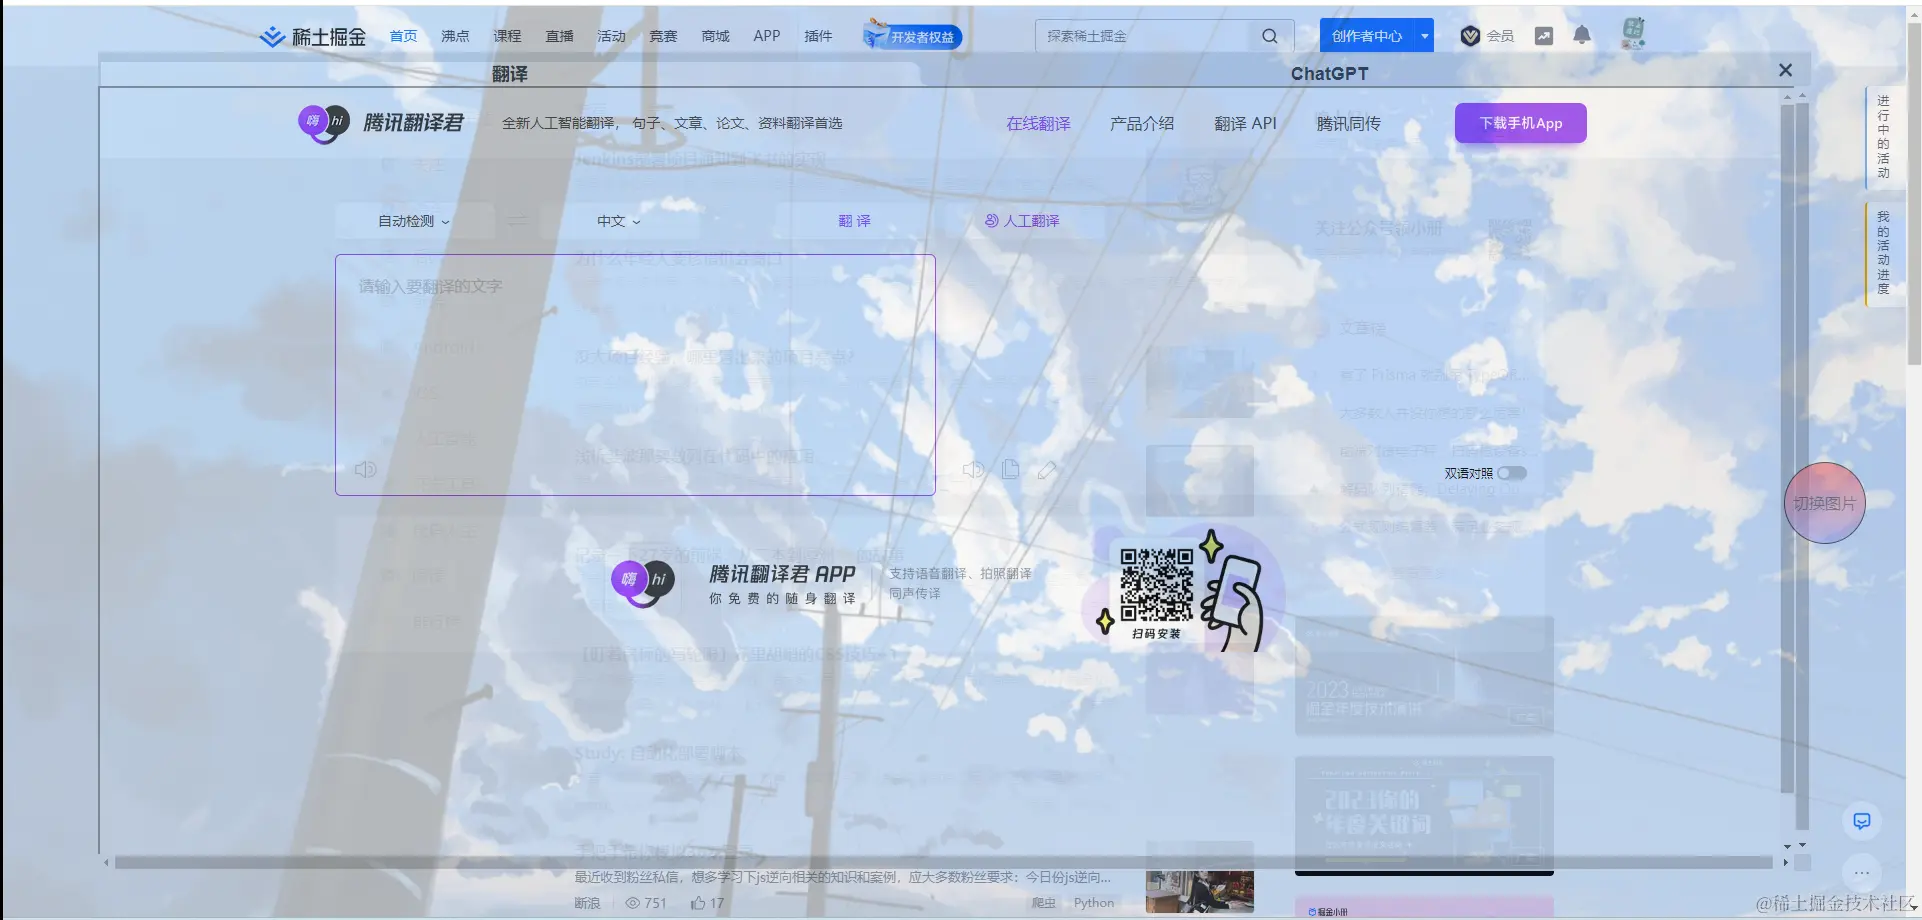Open 产品介绍 link
Image resolution: width=1922 pixels, height=920 pixels.
[x=1142, y=123]
